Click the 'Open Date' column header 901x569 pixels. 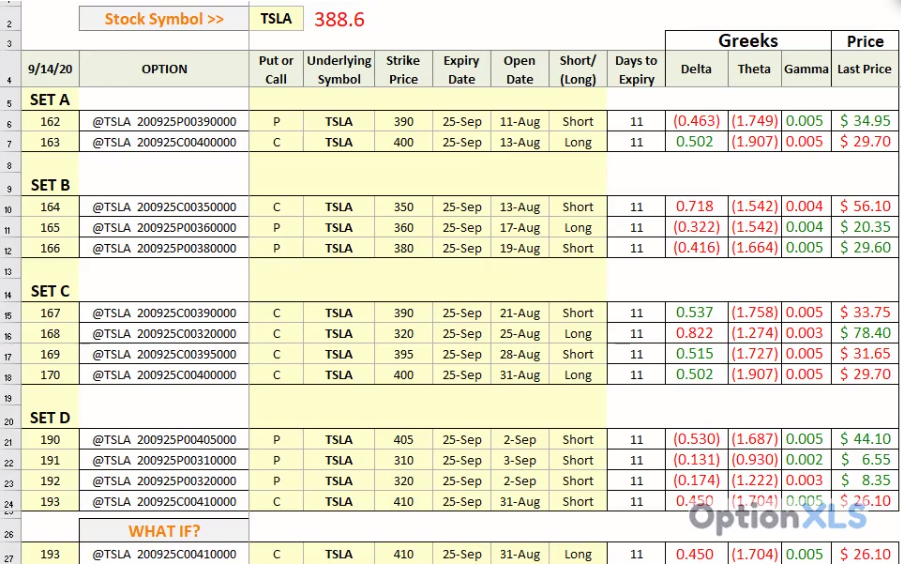click(519, 69)
